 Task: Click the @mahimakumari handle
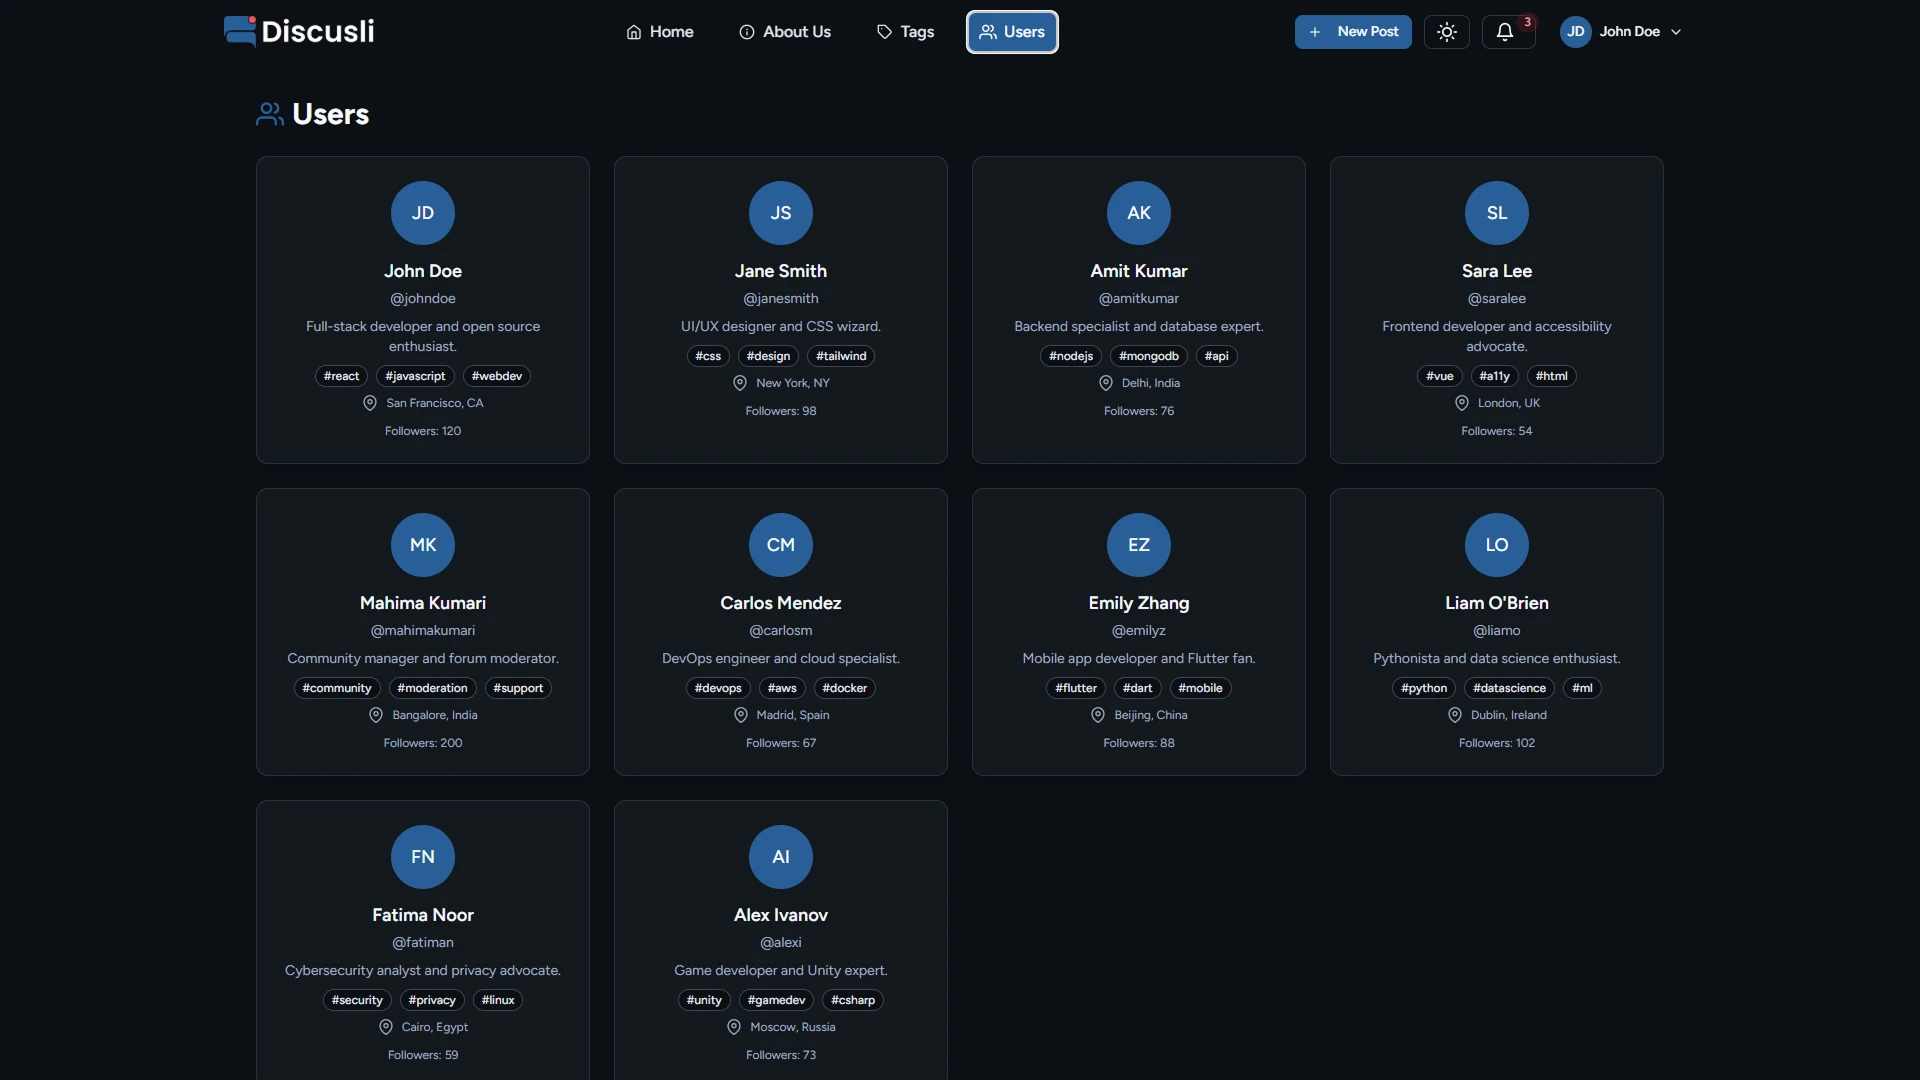(423, 631)
